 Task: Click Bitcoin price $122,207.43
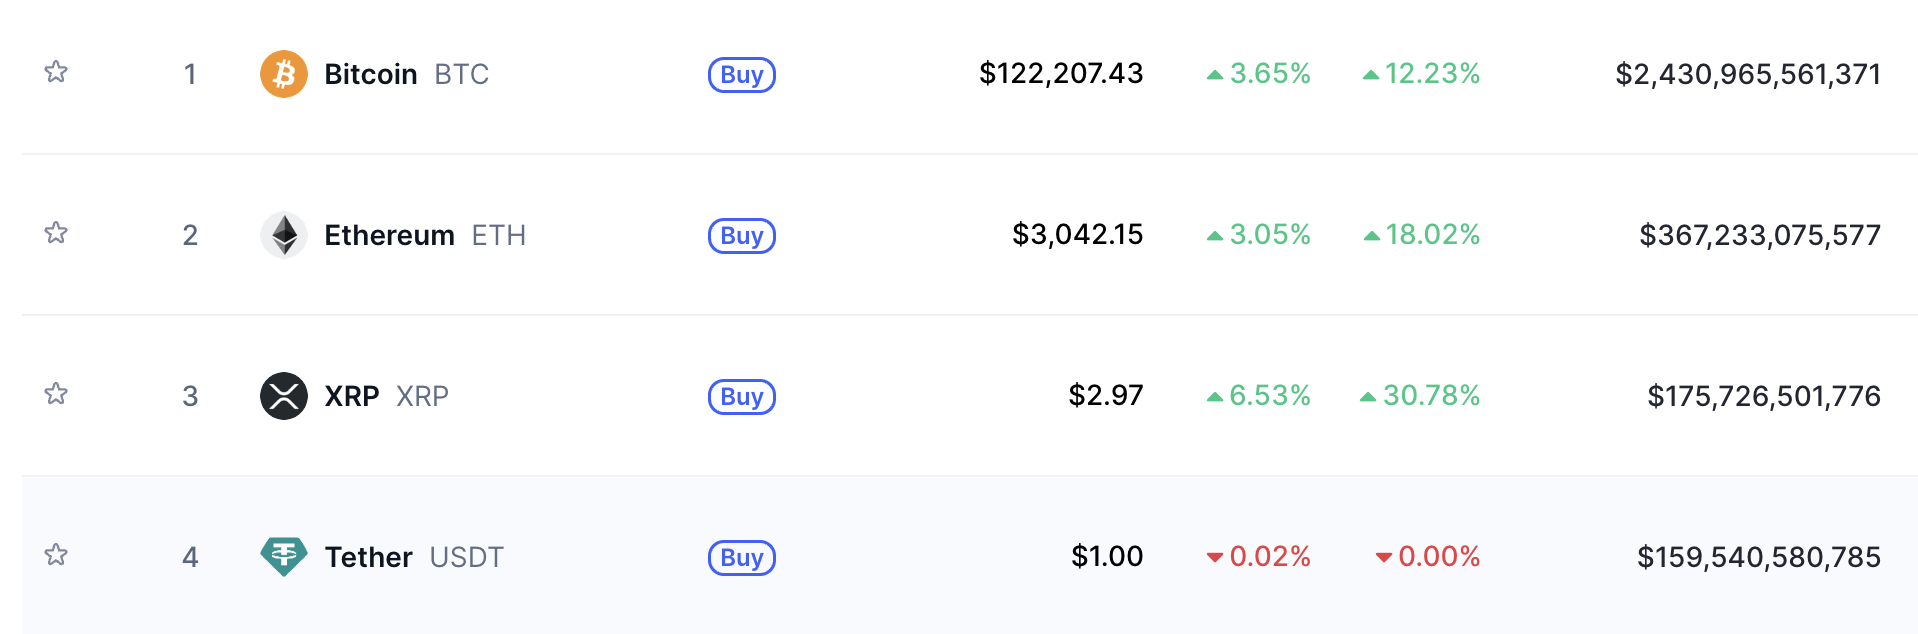point(1061,73)
